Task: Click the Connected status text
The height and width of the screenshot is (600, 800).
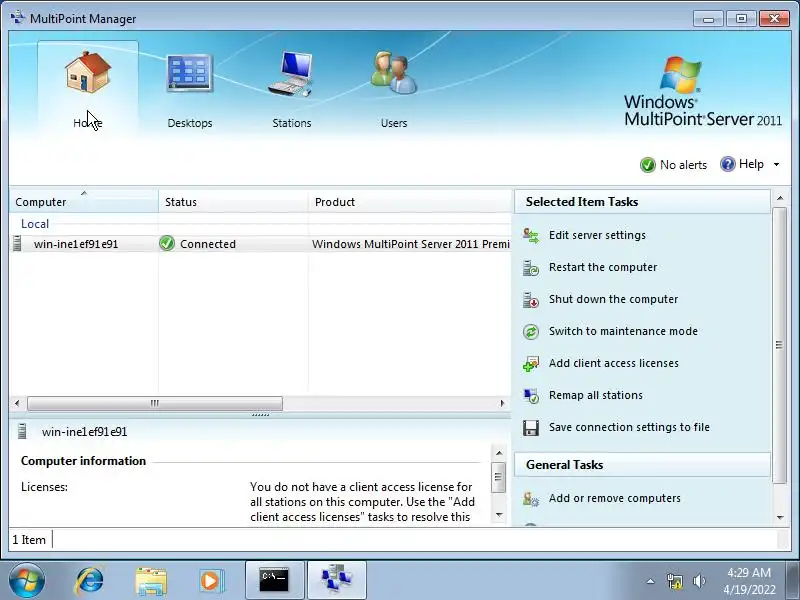Action: click(x=208, y=244)
